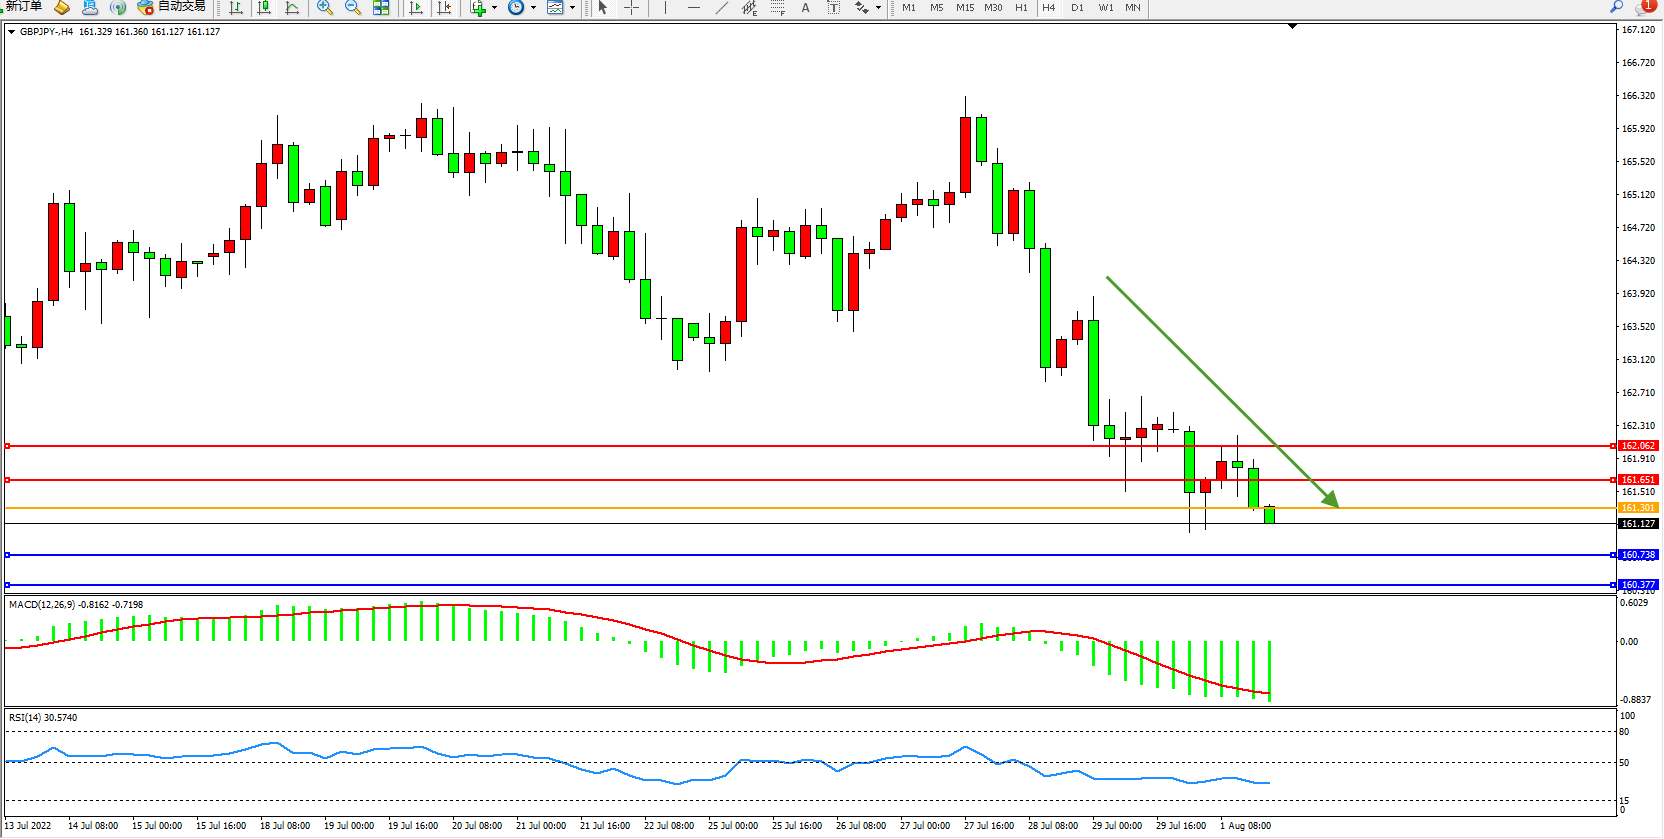The height and width of the screenshot is (839, 1664).
Task: Toggle candlestick chart display mode
Action: 264,8
